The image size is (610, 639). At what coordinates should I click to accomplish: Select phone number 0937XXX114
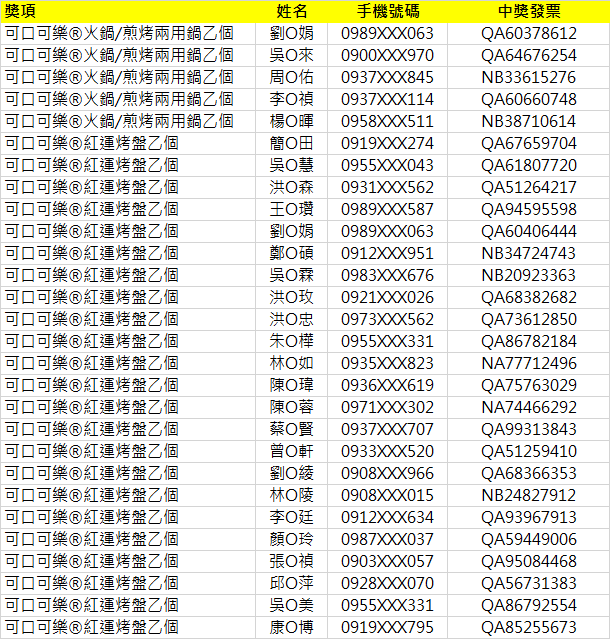point(387,99)
